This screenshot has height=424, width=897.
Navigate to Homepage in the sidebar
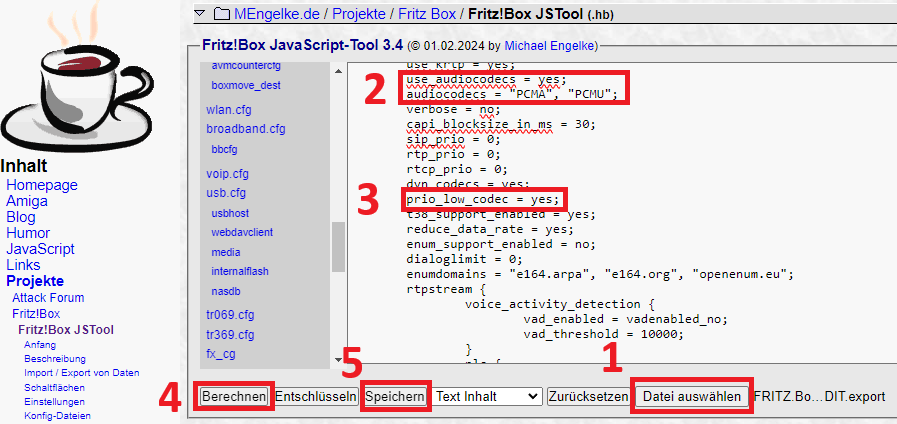click(42, 185)
